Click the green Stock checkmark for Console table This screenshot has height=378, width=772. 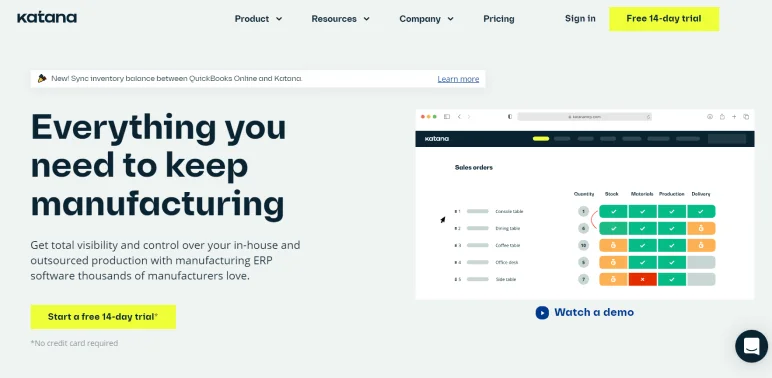pos(613,212)
